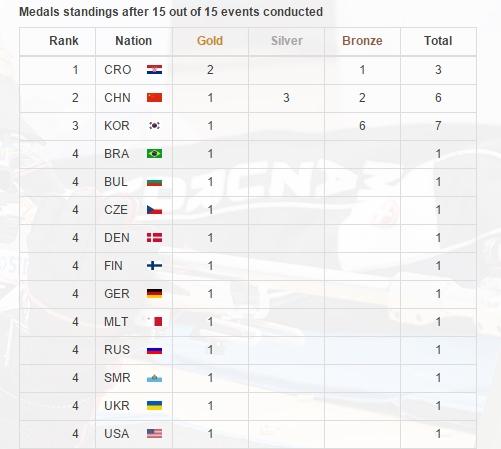Select the Bronze column header
This screenshot has height=449, width=501.
[x=362, y=41]
